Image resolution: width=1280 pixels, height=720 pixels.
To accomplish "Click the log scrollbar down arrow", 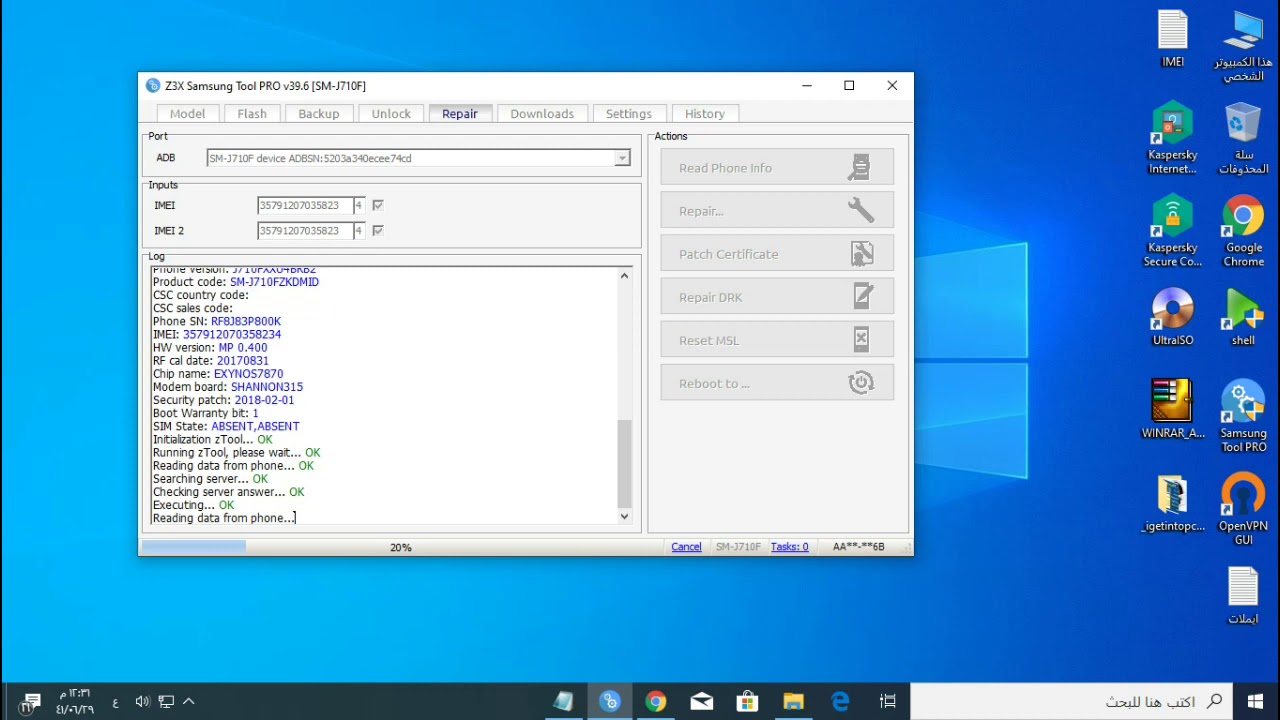I will point(625,517).
